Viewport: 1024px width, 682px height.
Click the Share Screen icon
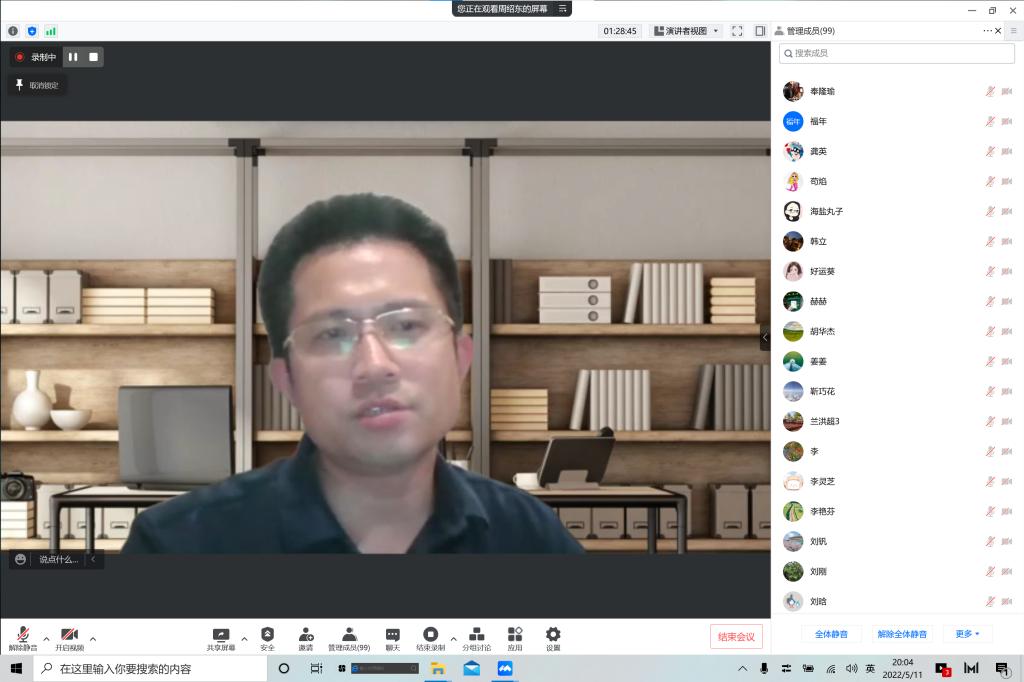pos(221,635)
